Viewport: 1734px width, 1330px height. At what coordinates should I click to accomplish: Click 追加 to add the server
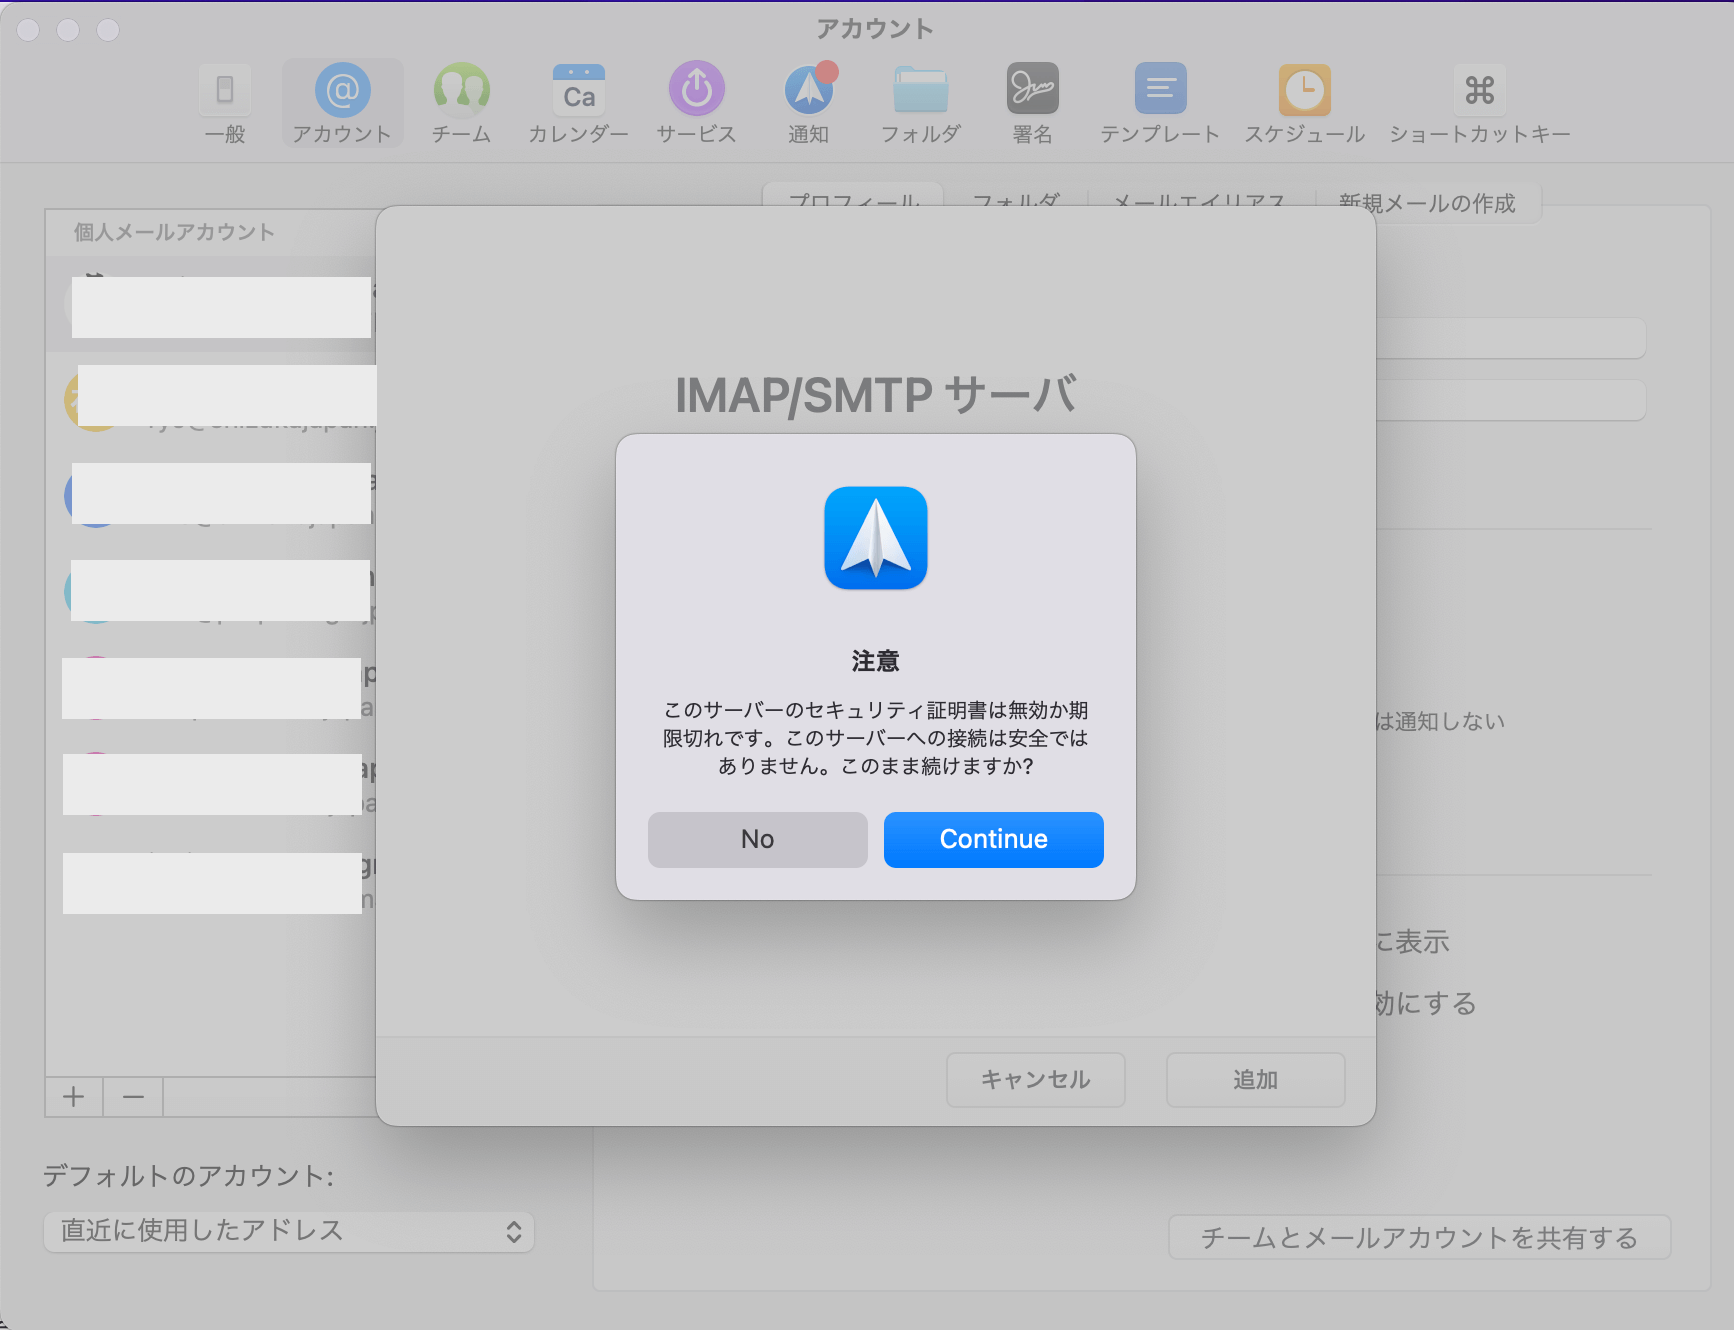point(1255,1080)
